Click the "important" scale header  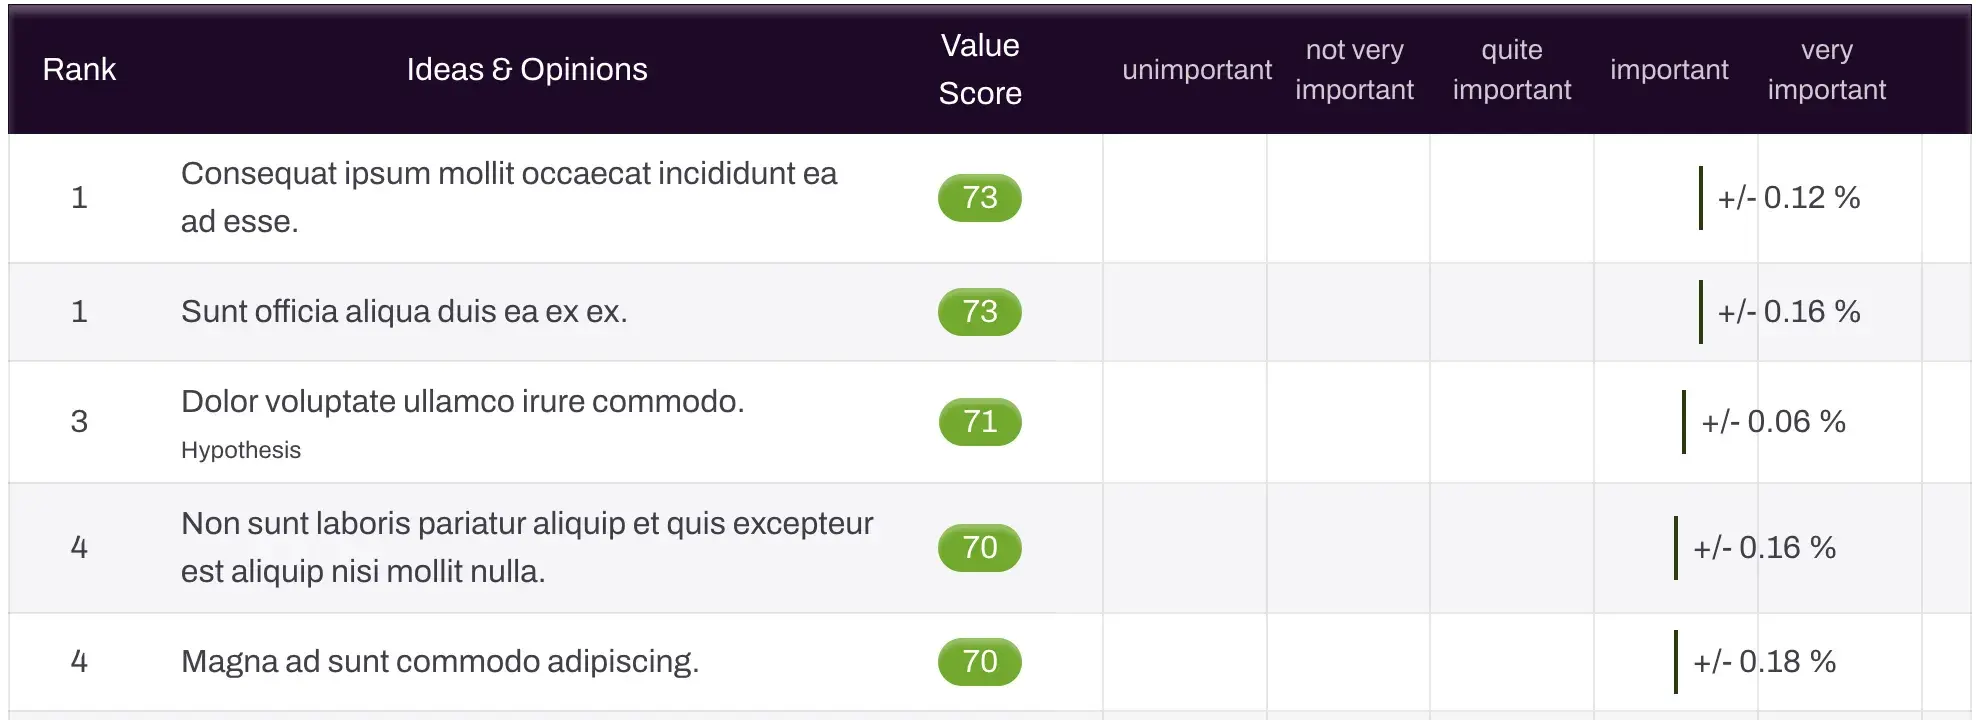point(1669,70)
